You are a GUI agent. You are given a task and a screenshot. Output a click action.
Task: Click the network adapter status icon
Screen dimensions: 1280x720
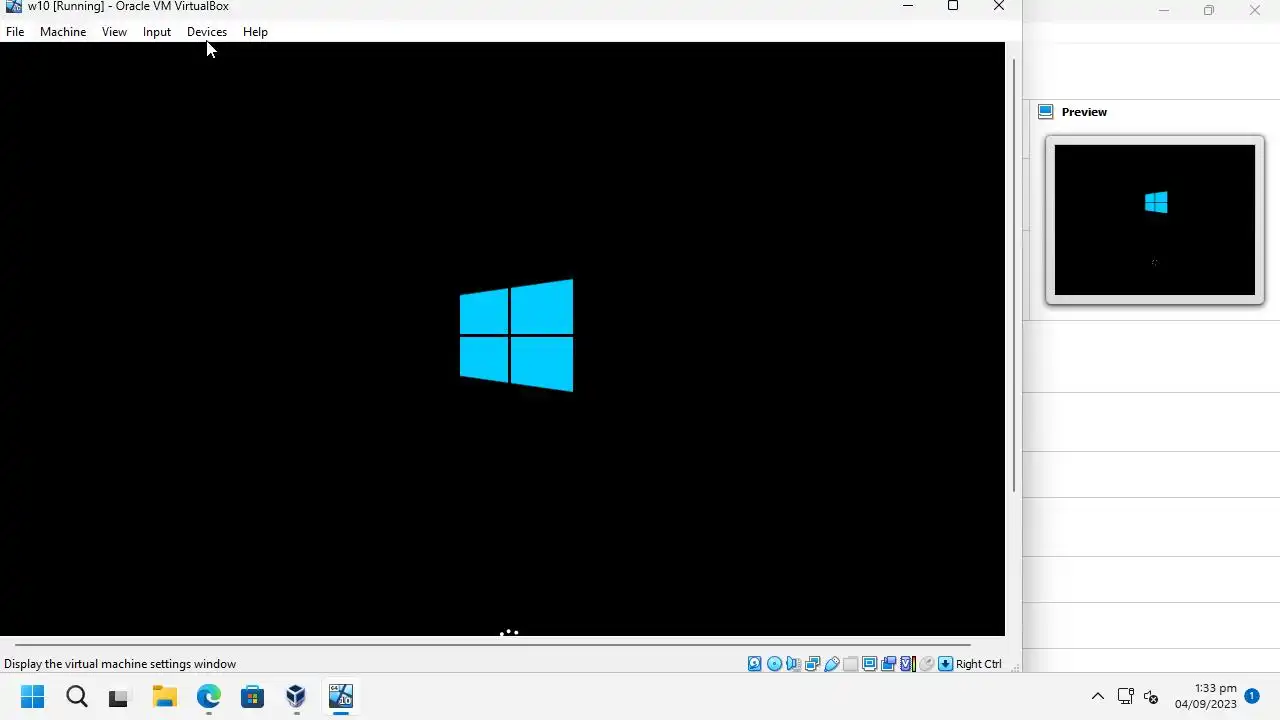point(812,664)
